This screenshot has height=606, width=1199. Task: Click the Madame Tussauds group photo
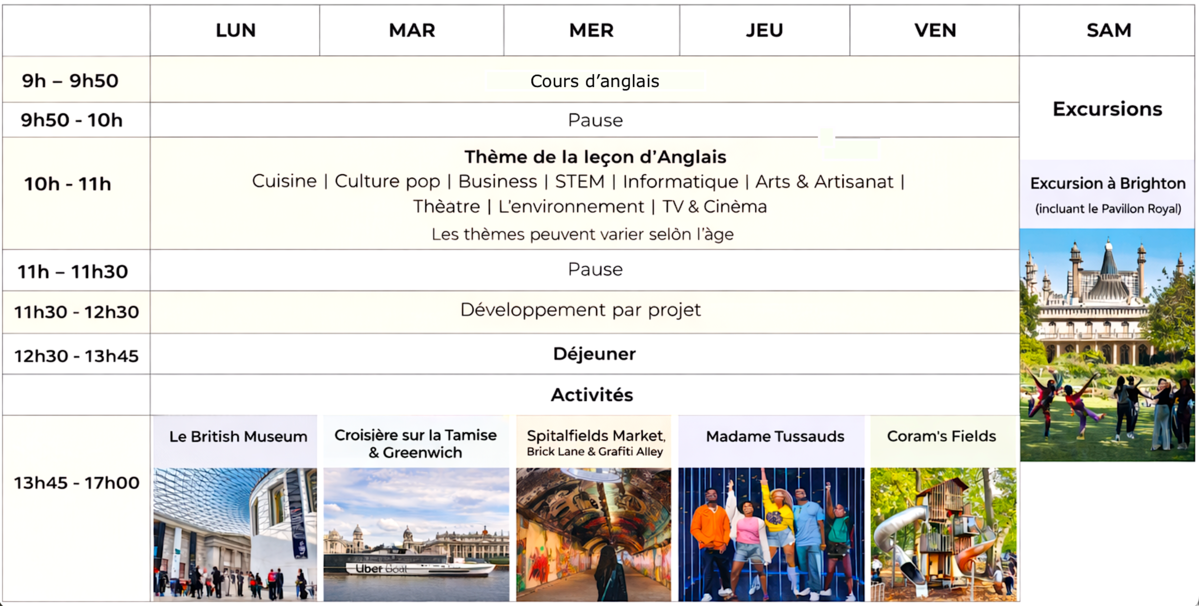point(771,533)
